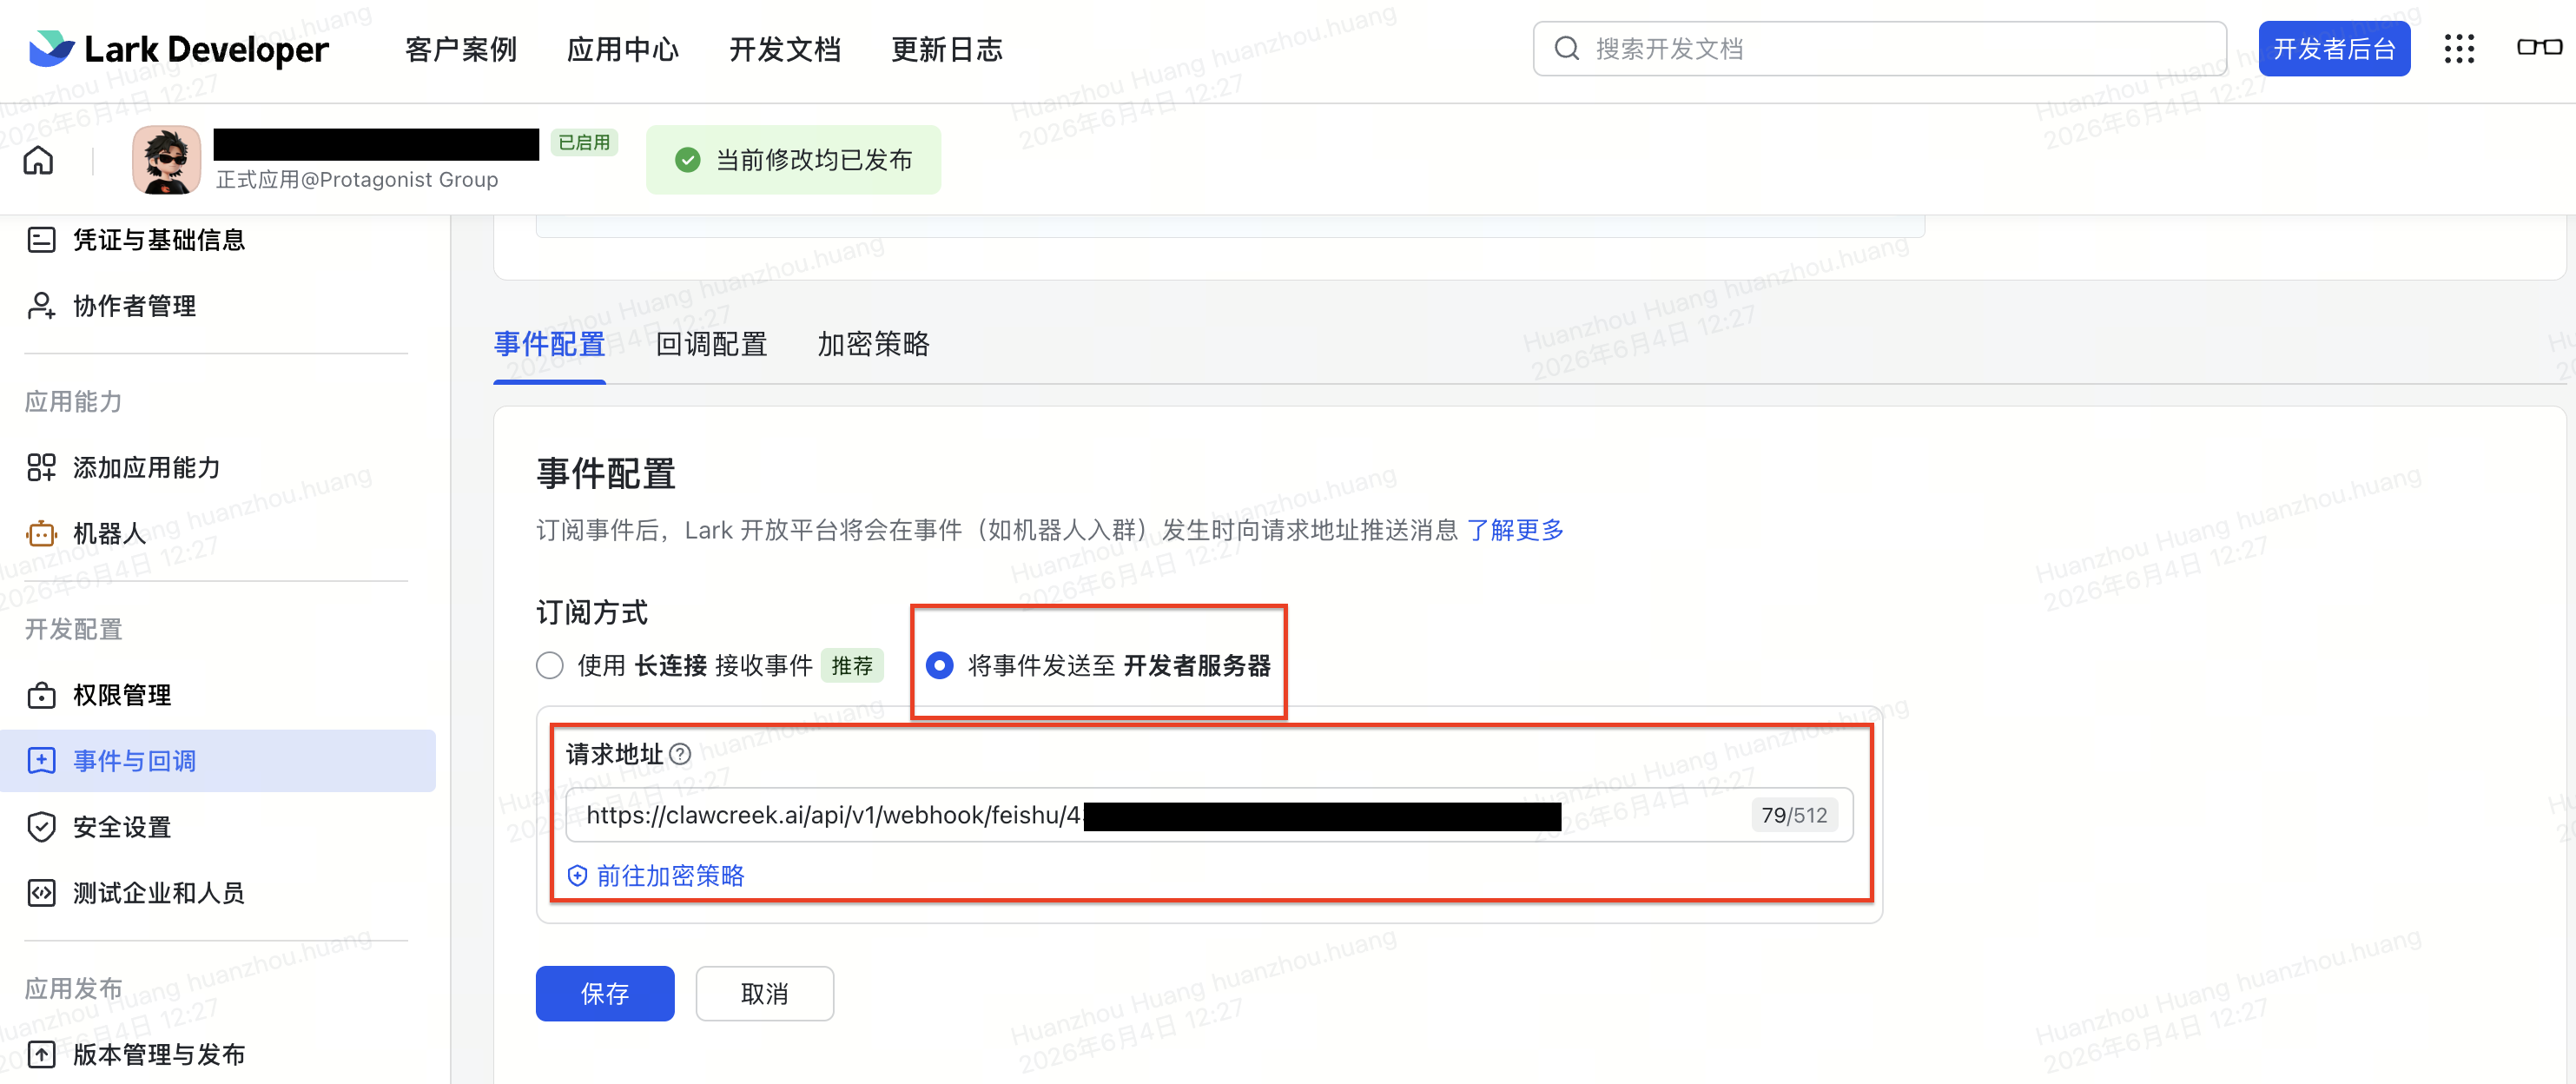Open 版本管理与发布 in sidebar
This screenshot has width=2576, height=1084.
click(159, 1054)
